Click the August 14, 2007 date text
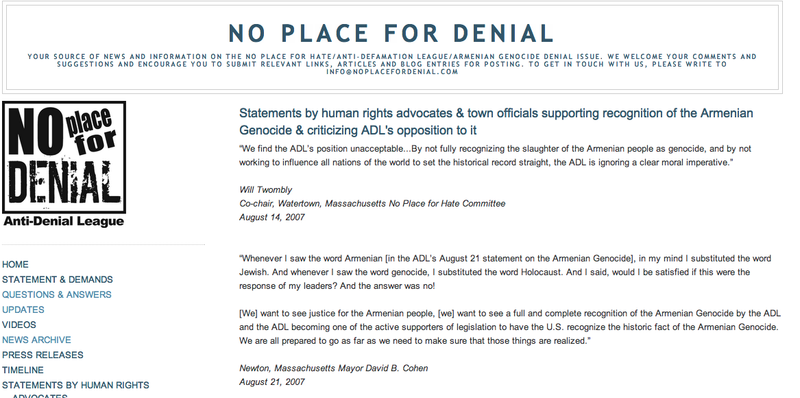 coord(272,217)
